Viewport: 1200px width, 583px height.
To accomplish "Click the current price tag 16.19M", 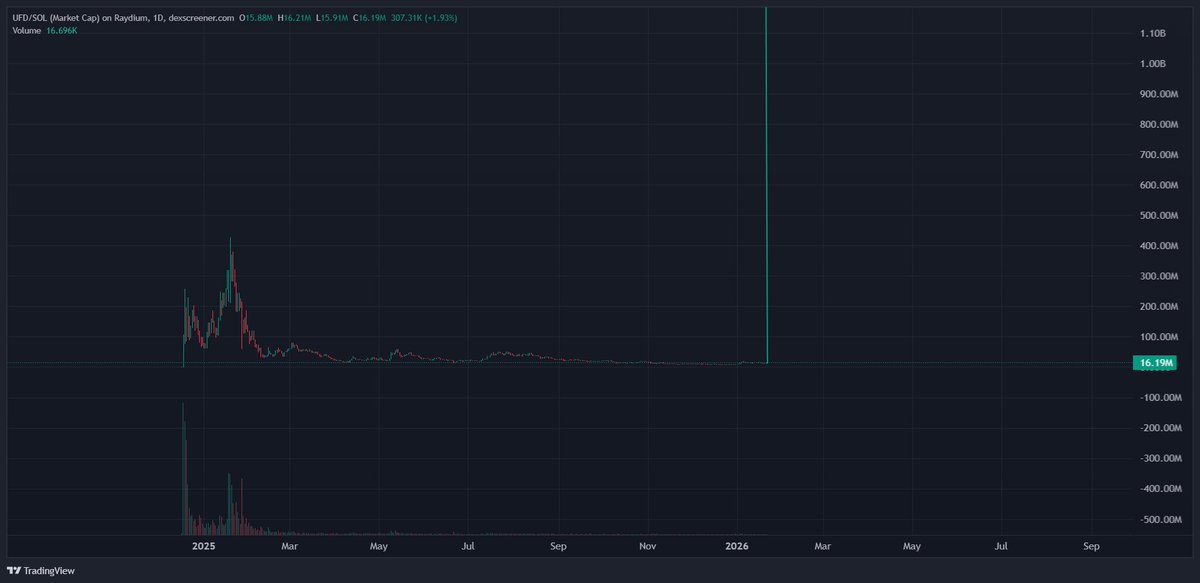I will (1153, 363).
